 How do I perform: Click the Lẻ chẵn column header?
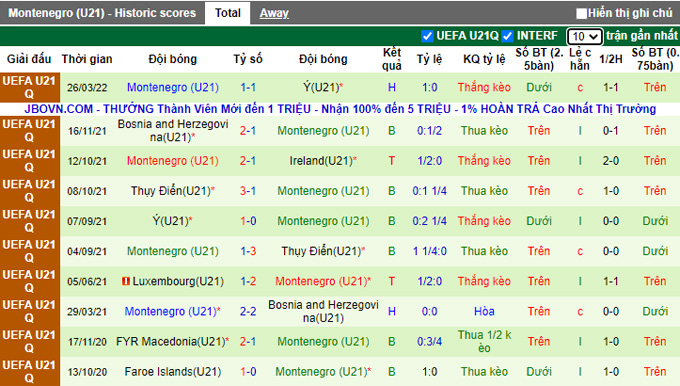click(x=580, y=59)
